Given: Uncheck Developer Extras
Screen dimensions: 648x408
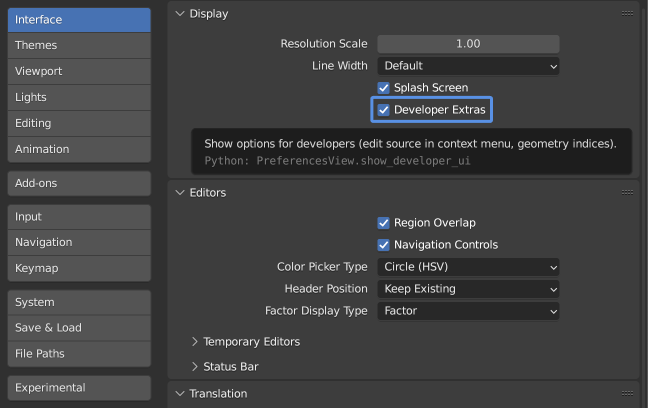Looking at the screenshot, I should point(384,109).
